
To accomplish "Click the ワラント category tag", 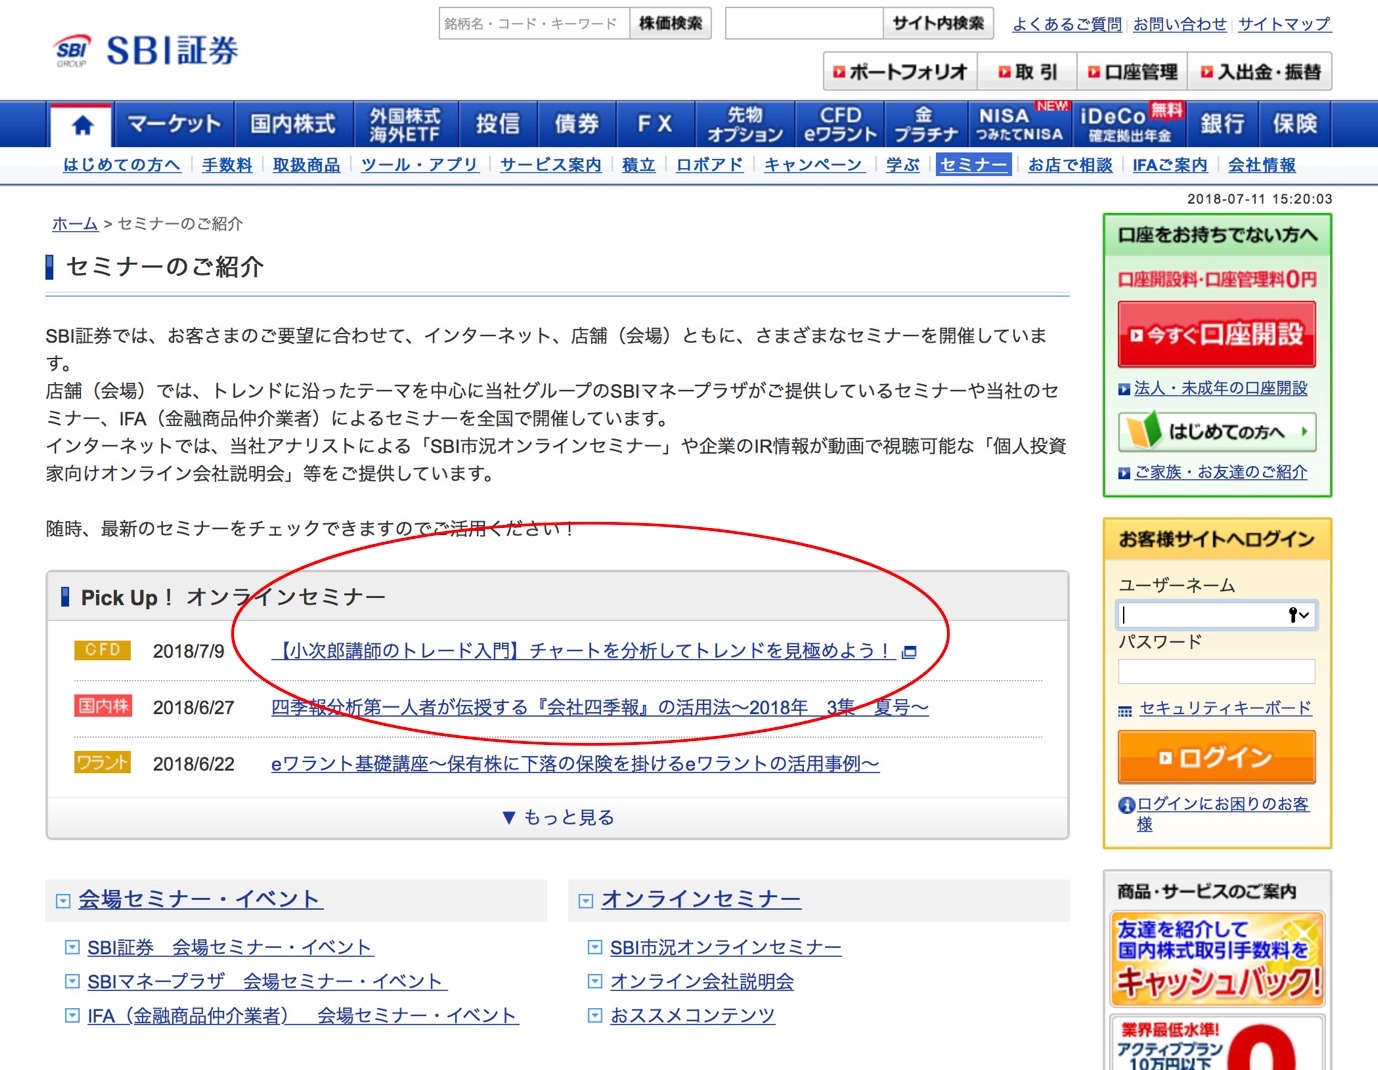I will pyautogui.click(x=103, y=763).
